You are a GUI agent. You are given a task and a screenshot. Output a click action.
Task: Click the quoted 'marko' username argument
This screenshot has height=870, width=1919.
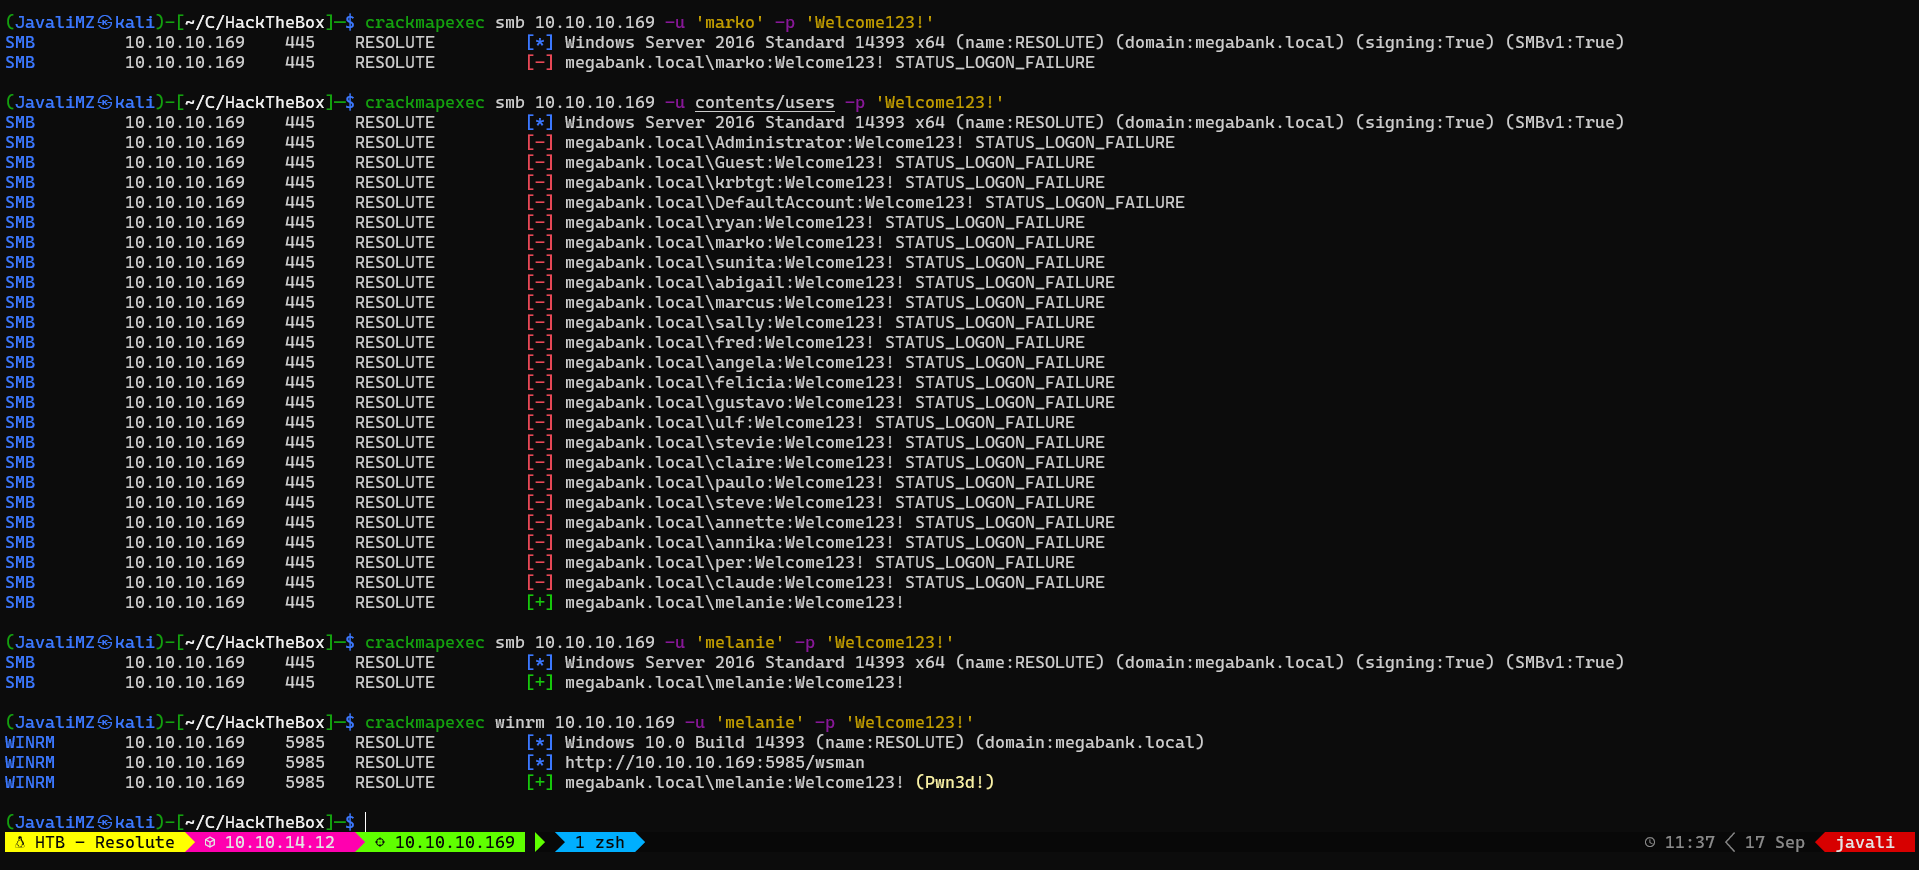(x=730, y=22)
